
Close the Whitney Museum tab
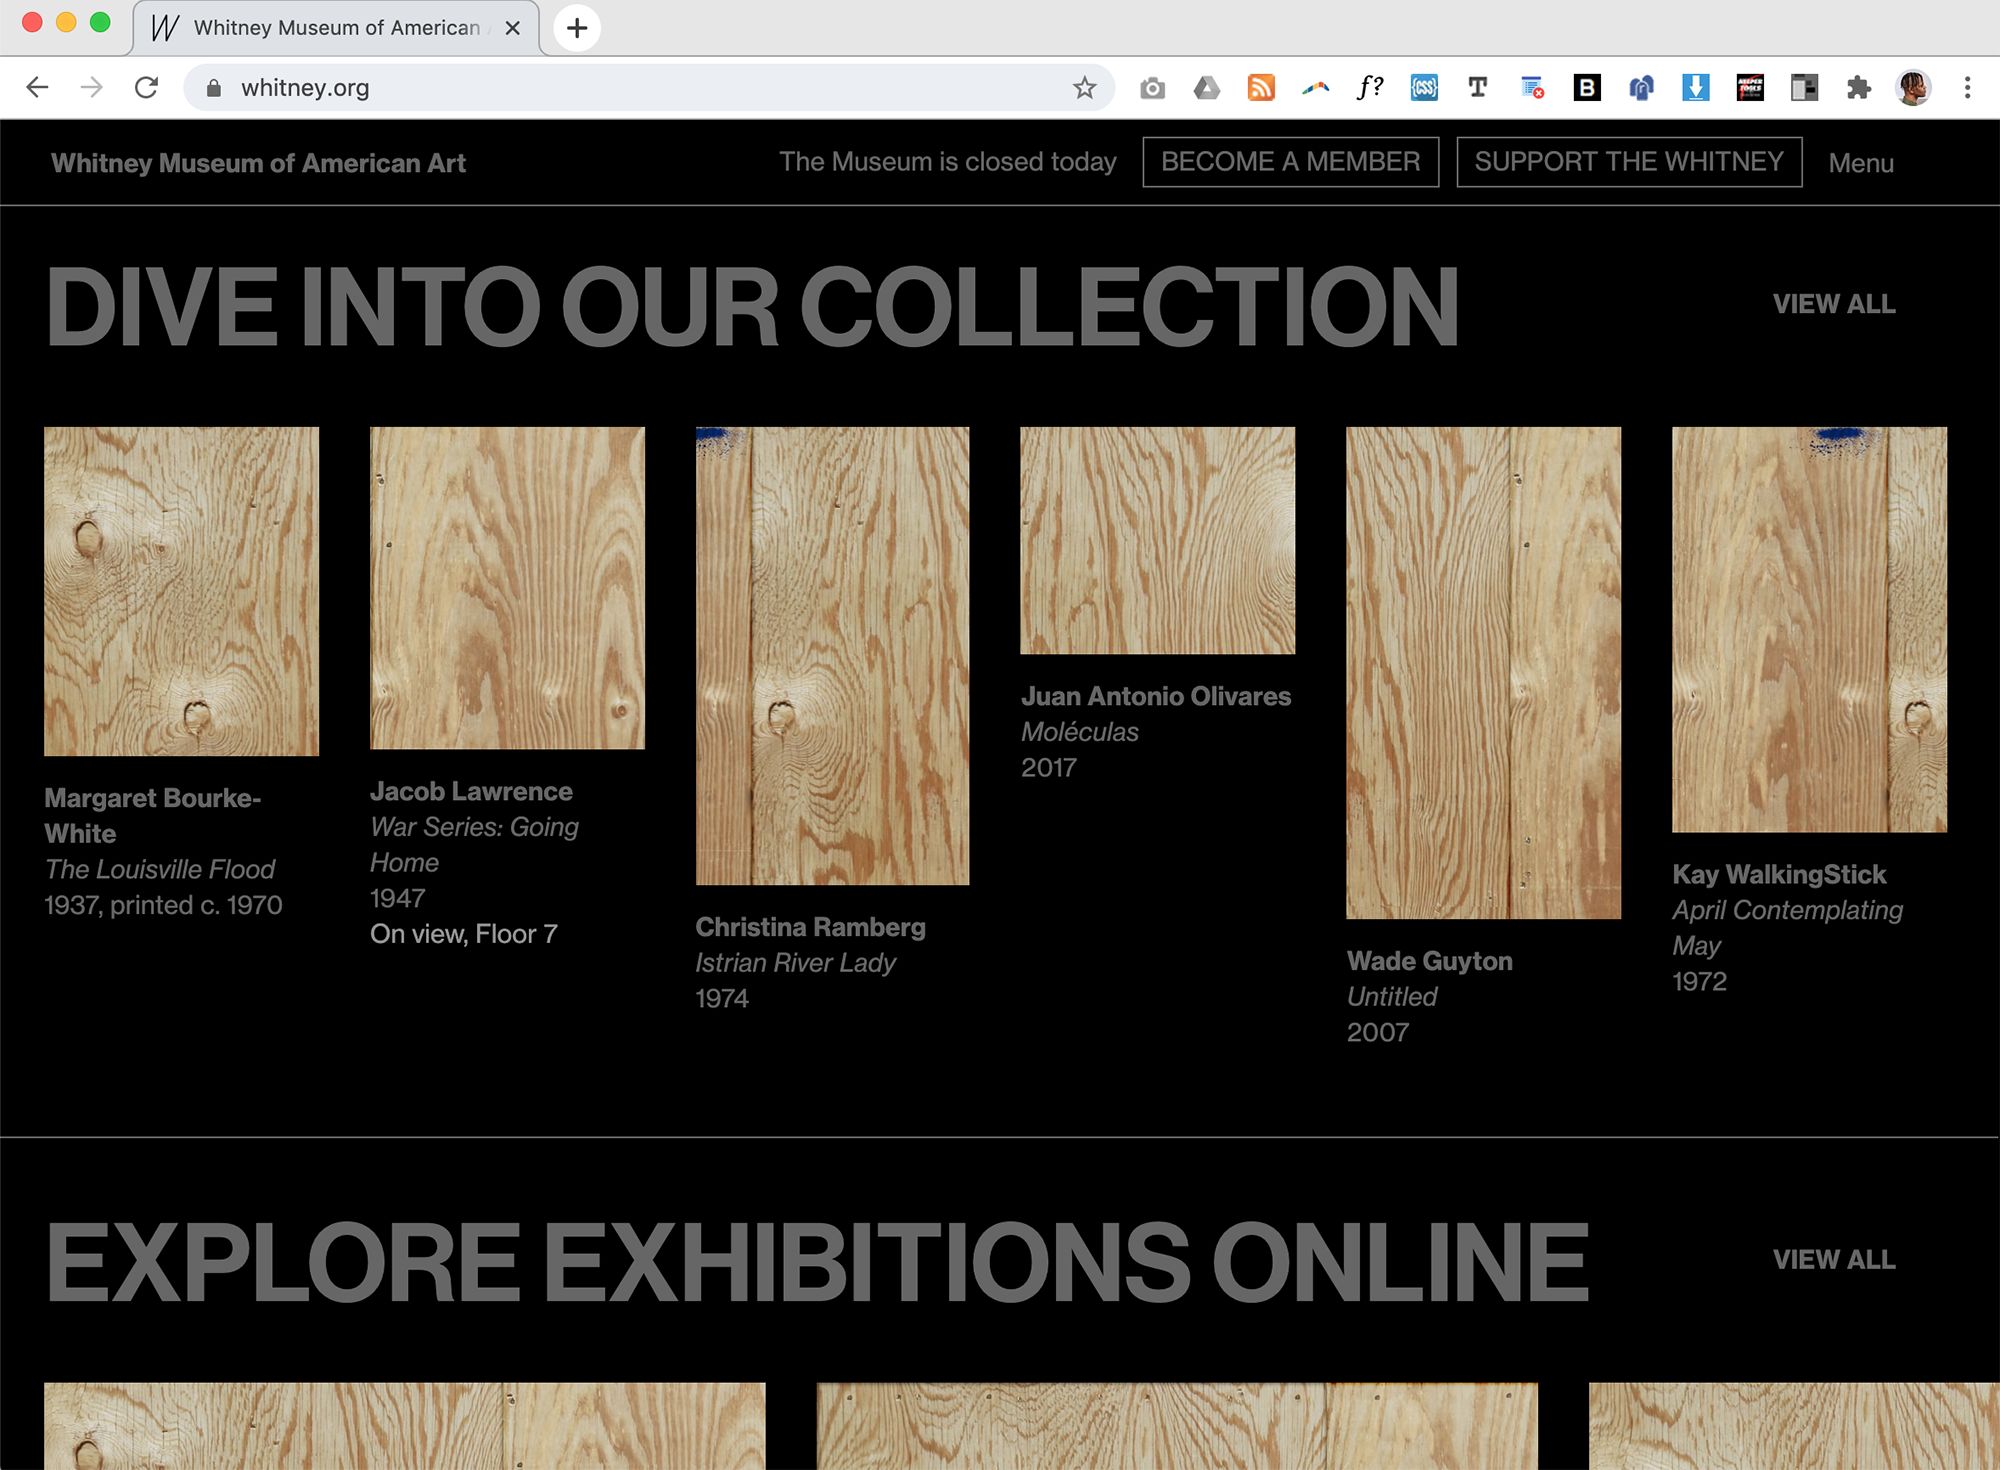pos(512,28)
